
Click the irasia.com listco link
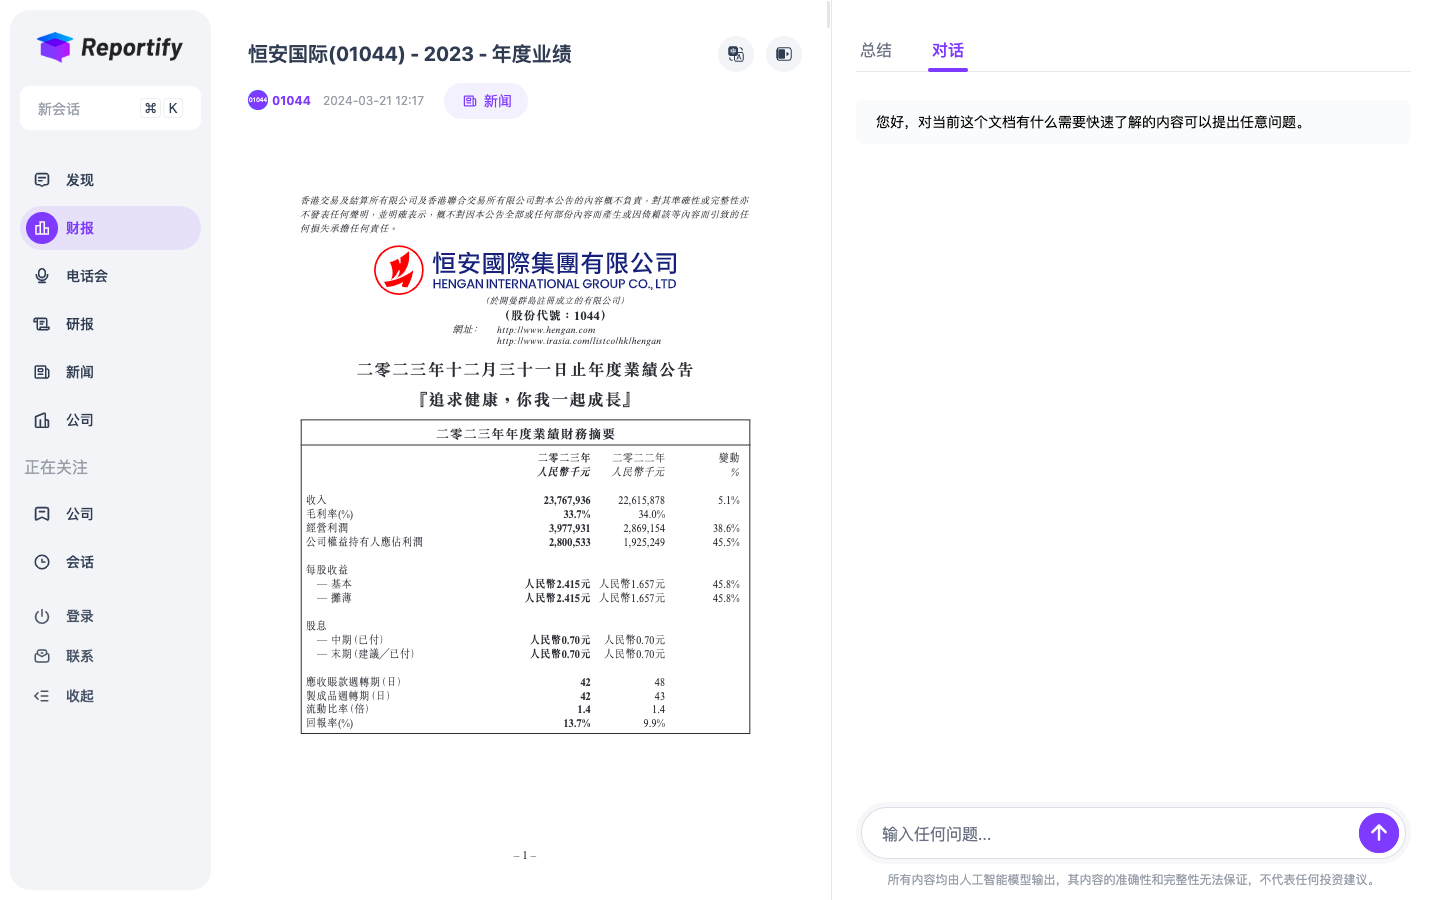[x=579, y=341]
